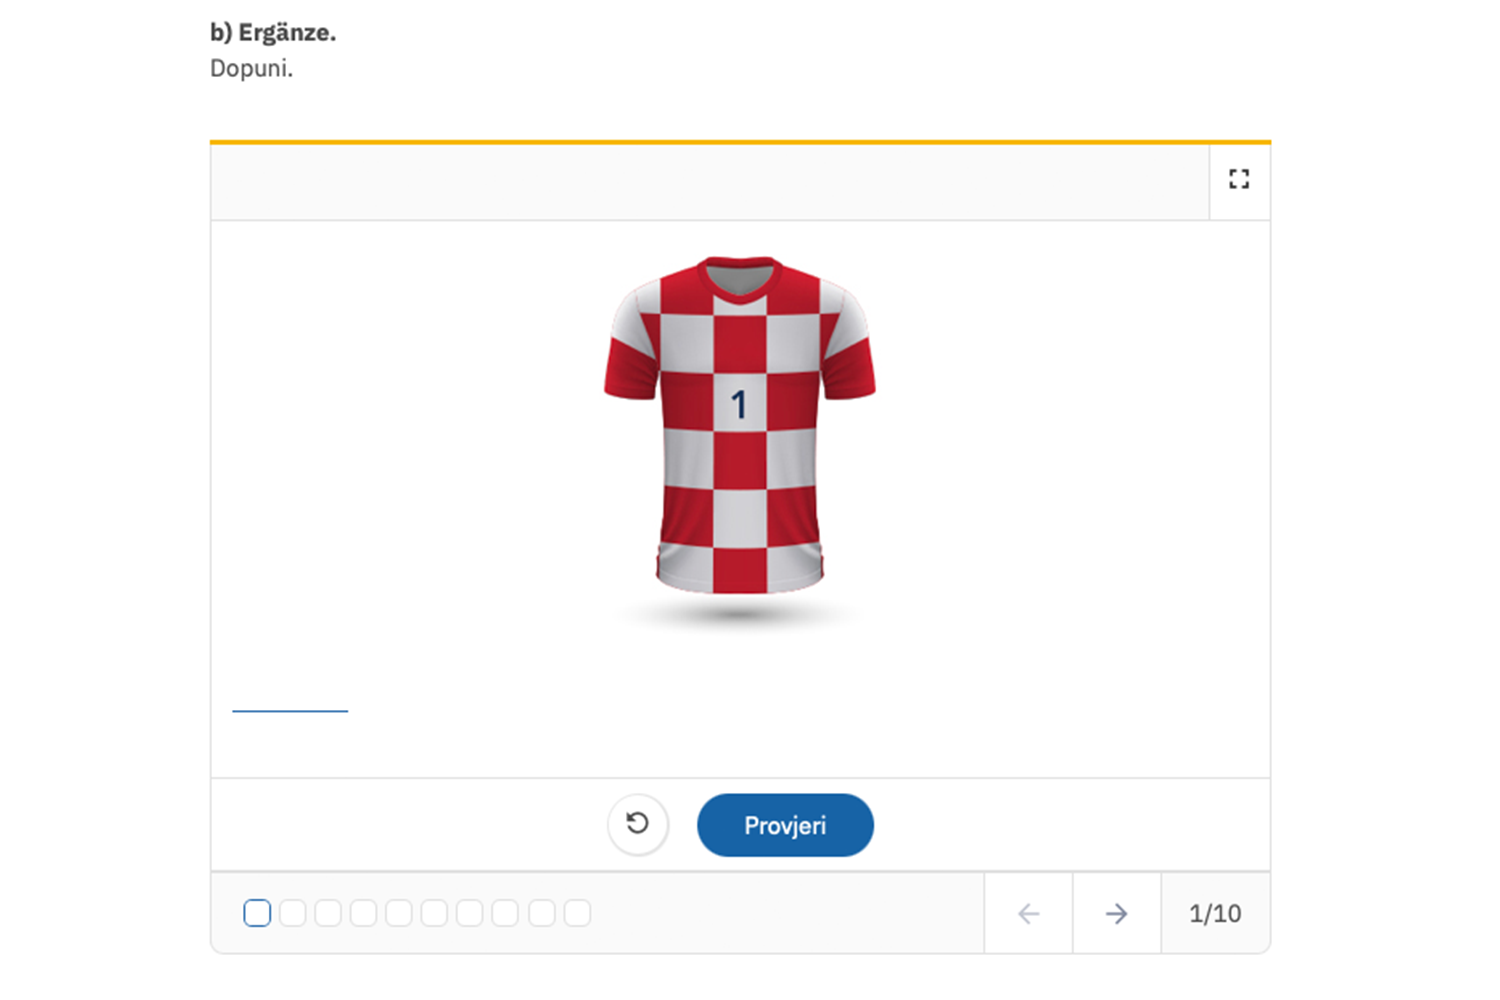This screenshot has width=1500, height=1000.
Task: Jump to the sixth question square
Action: click(435, 913)
